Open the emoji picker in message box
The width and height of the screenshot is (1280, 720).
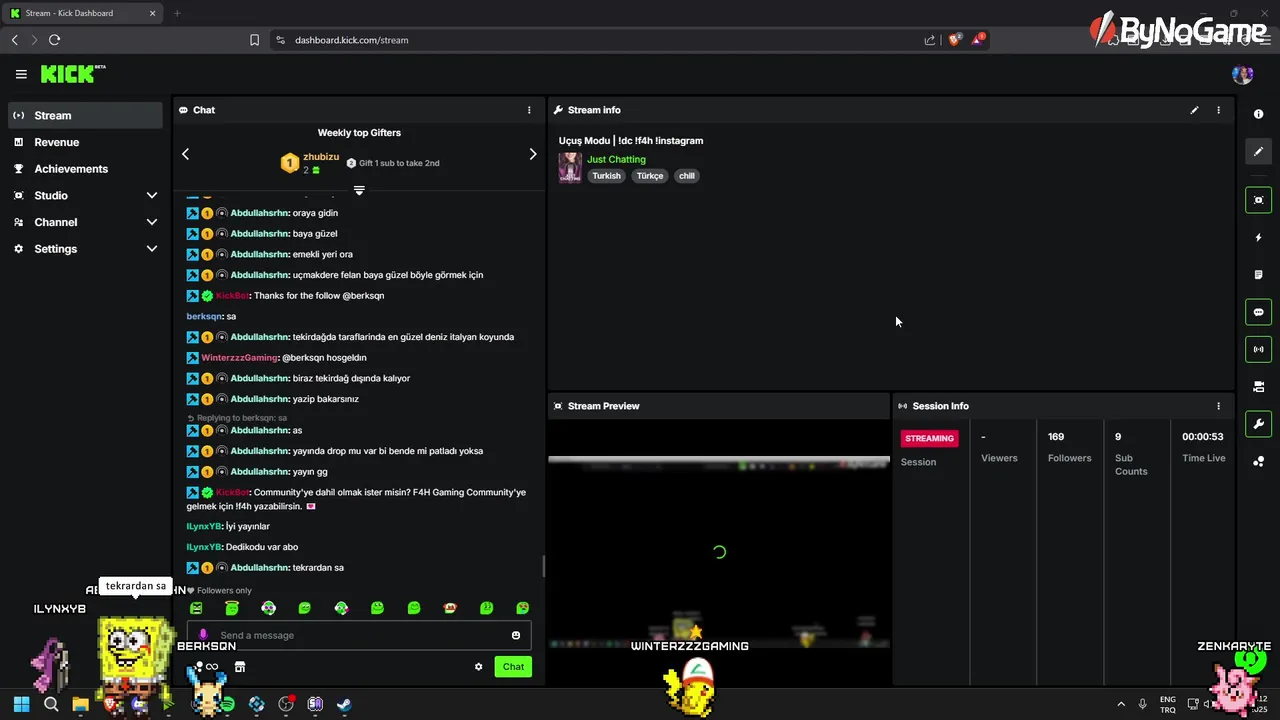point(516,635)
